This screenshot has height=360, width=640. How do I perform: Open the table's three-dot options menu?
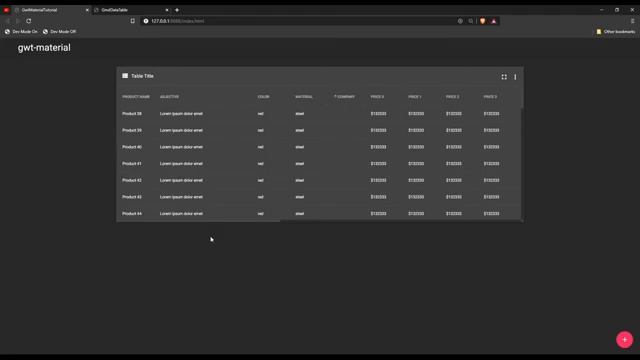coord(515,77)
